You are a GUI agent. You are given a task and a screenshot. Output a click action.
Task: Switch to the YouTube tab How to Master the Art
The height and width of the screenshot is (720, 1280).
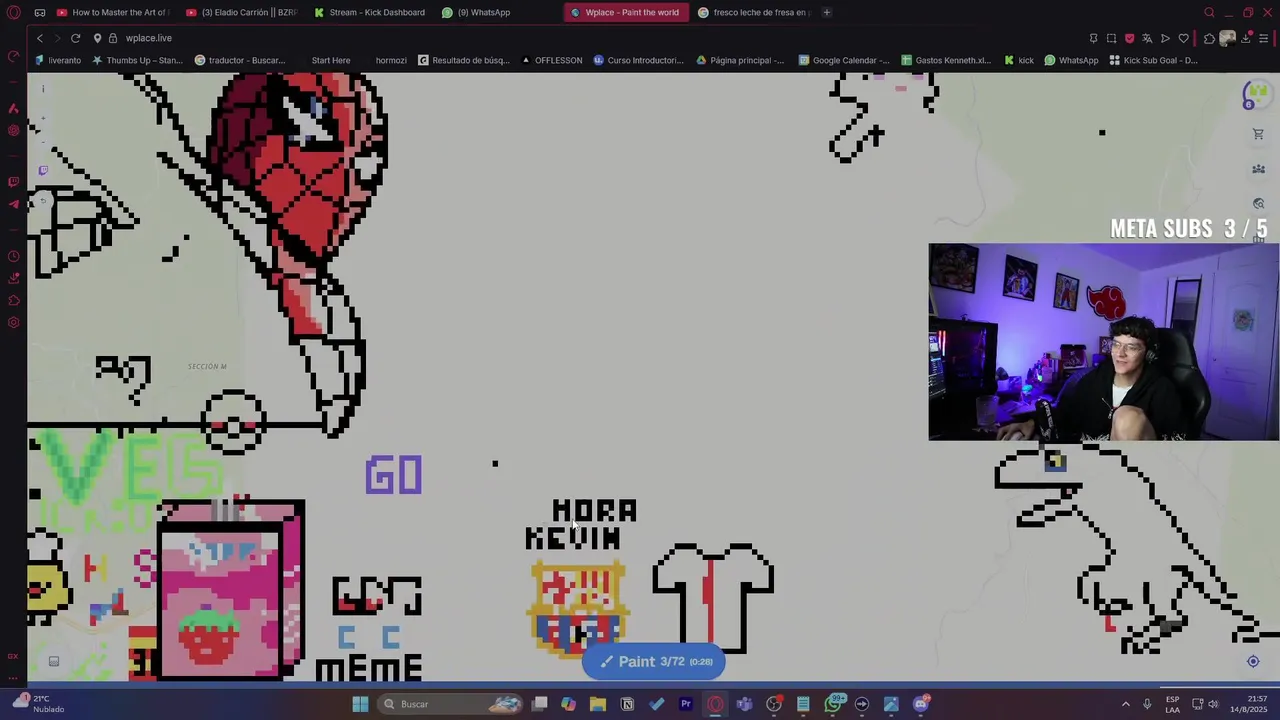(x=112, y=12)
